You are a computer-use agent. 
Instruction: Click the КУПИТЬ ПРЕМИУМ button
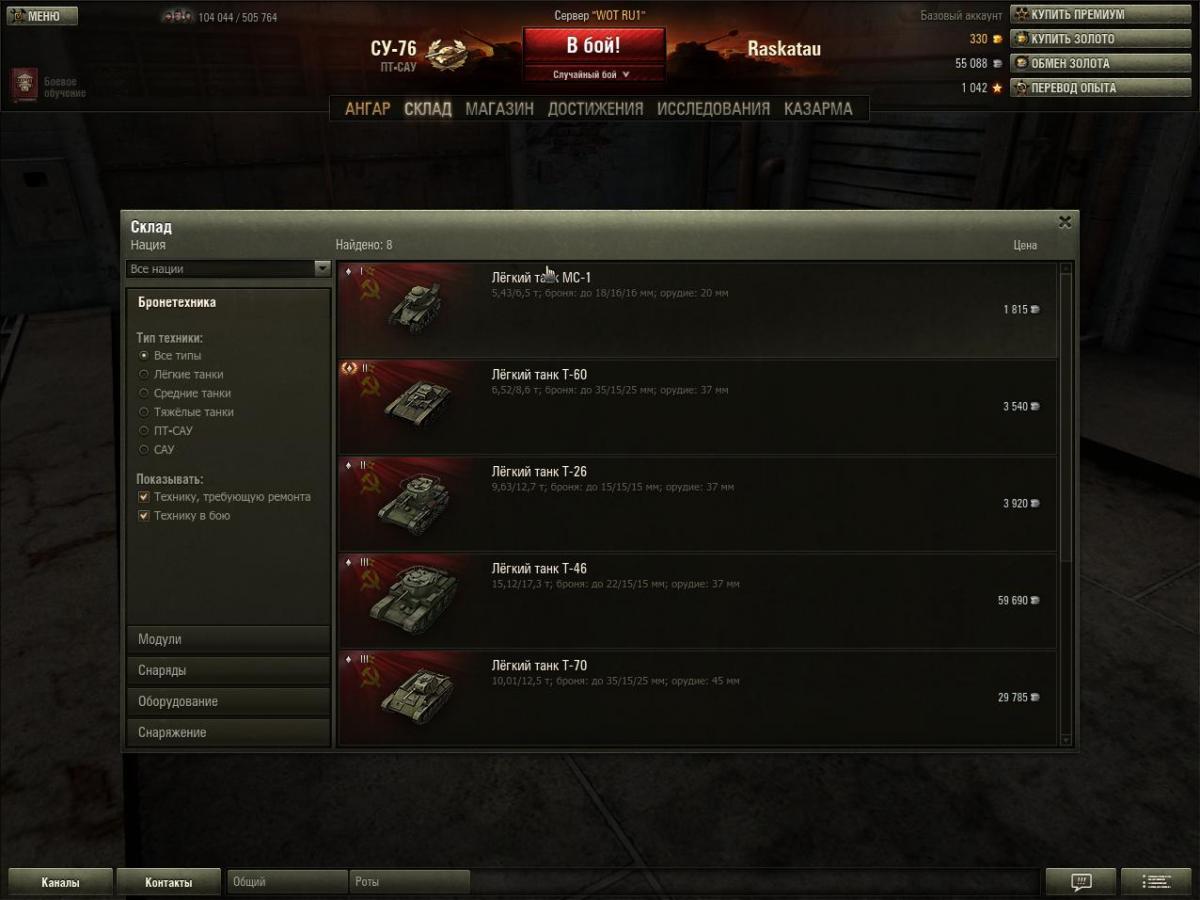pyautogui.click(x=1101, y=15)
